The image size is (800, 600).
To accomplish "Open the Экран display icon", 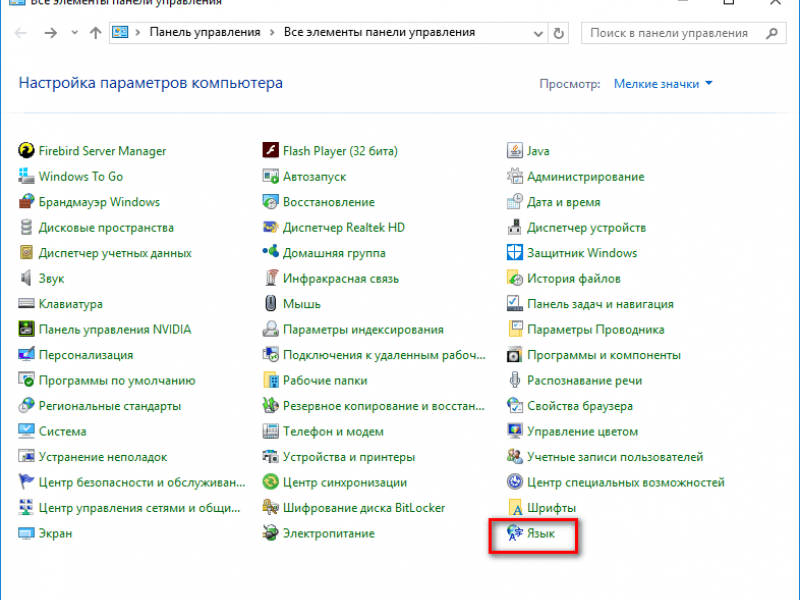I will (x=26, y=533).
